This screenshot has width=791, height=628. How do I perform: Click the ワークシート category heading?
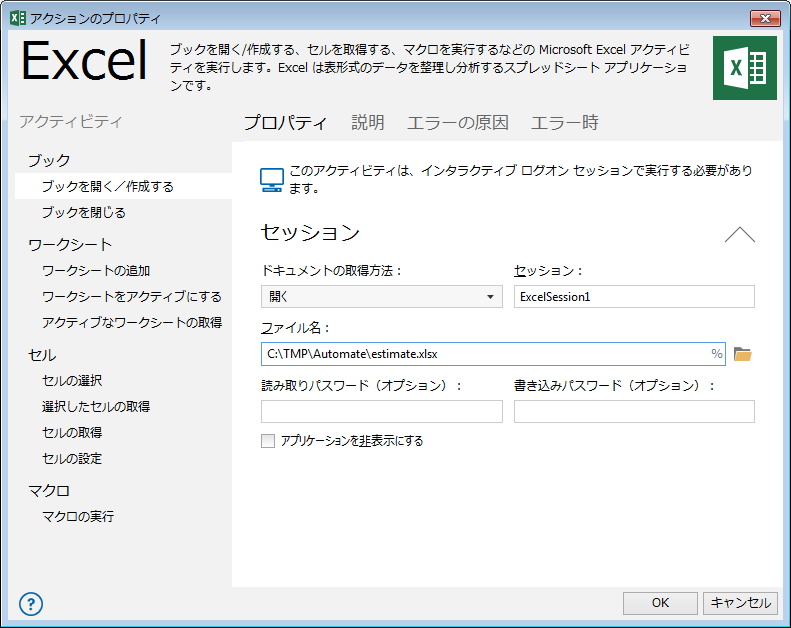pyautogui.click(x=70, y=245)
